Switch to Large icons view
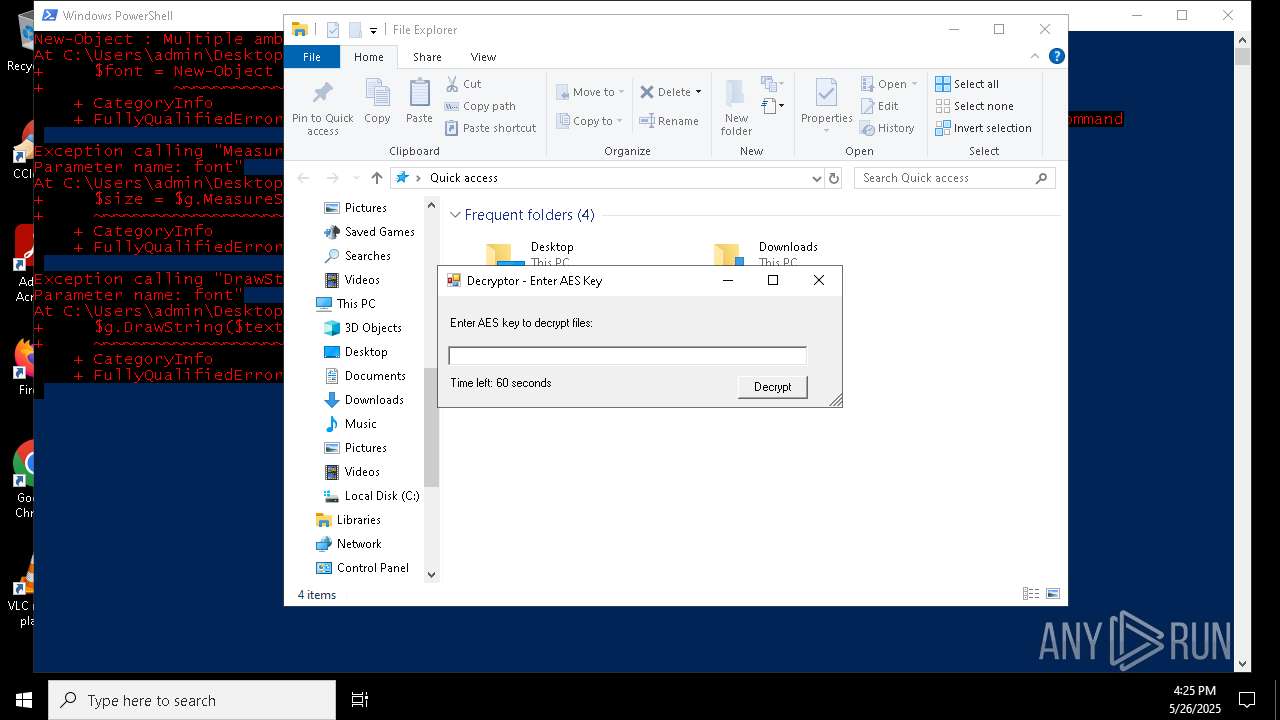The image size is (1280, 720). (x=1053, y=594)
